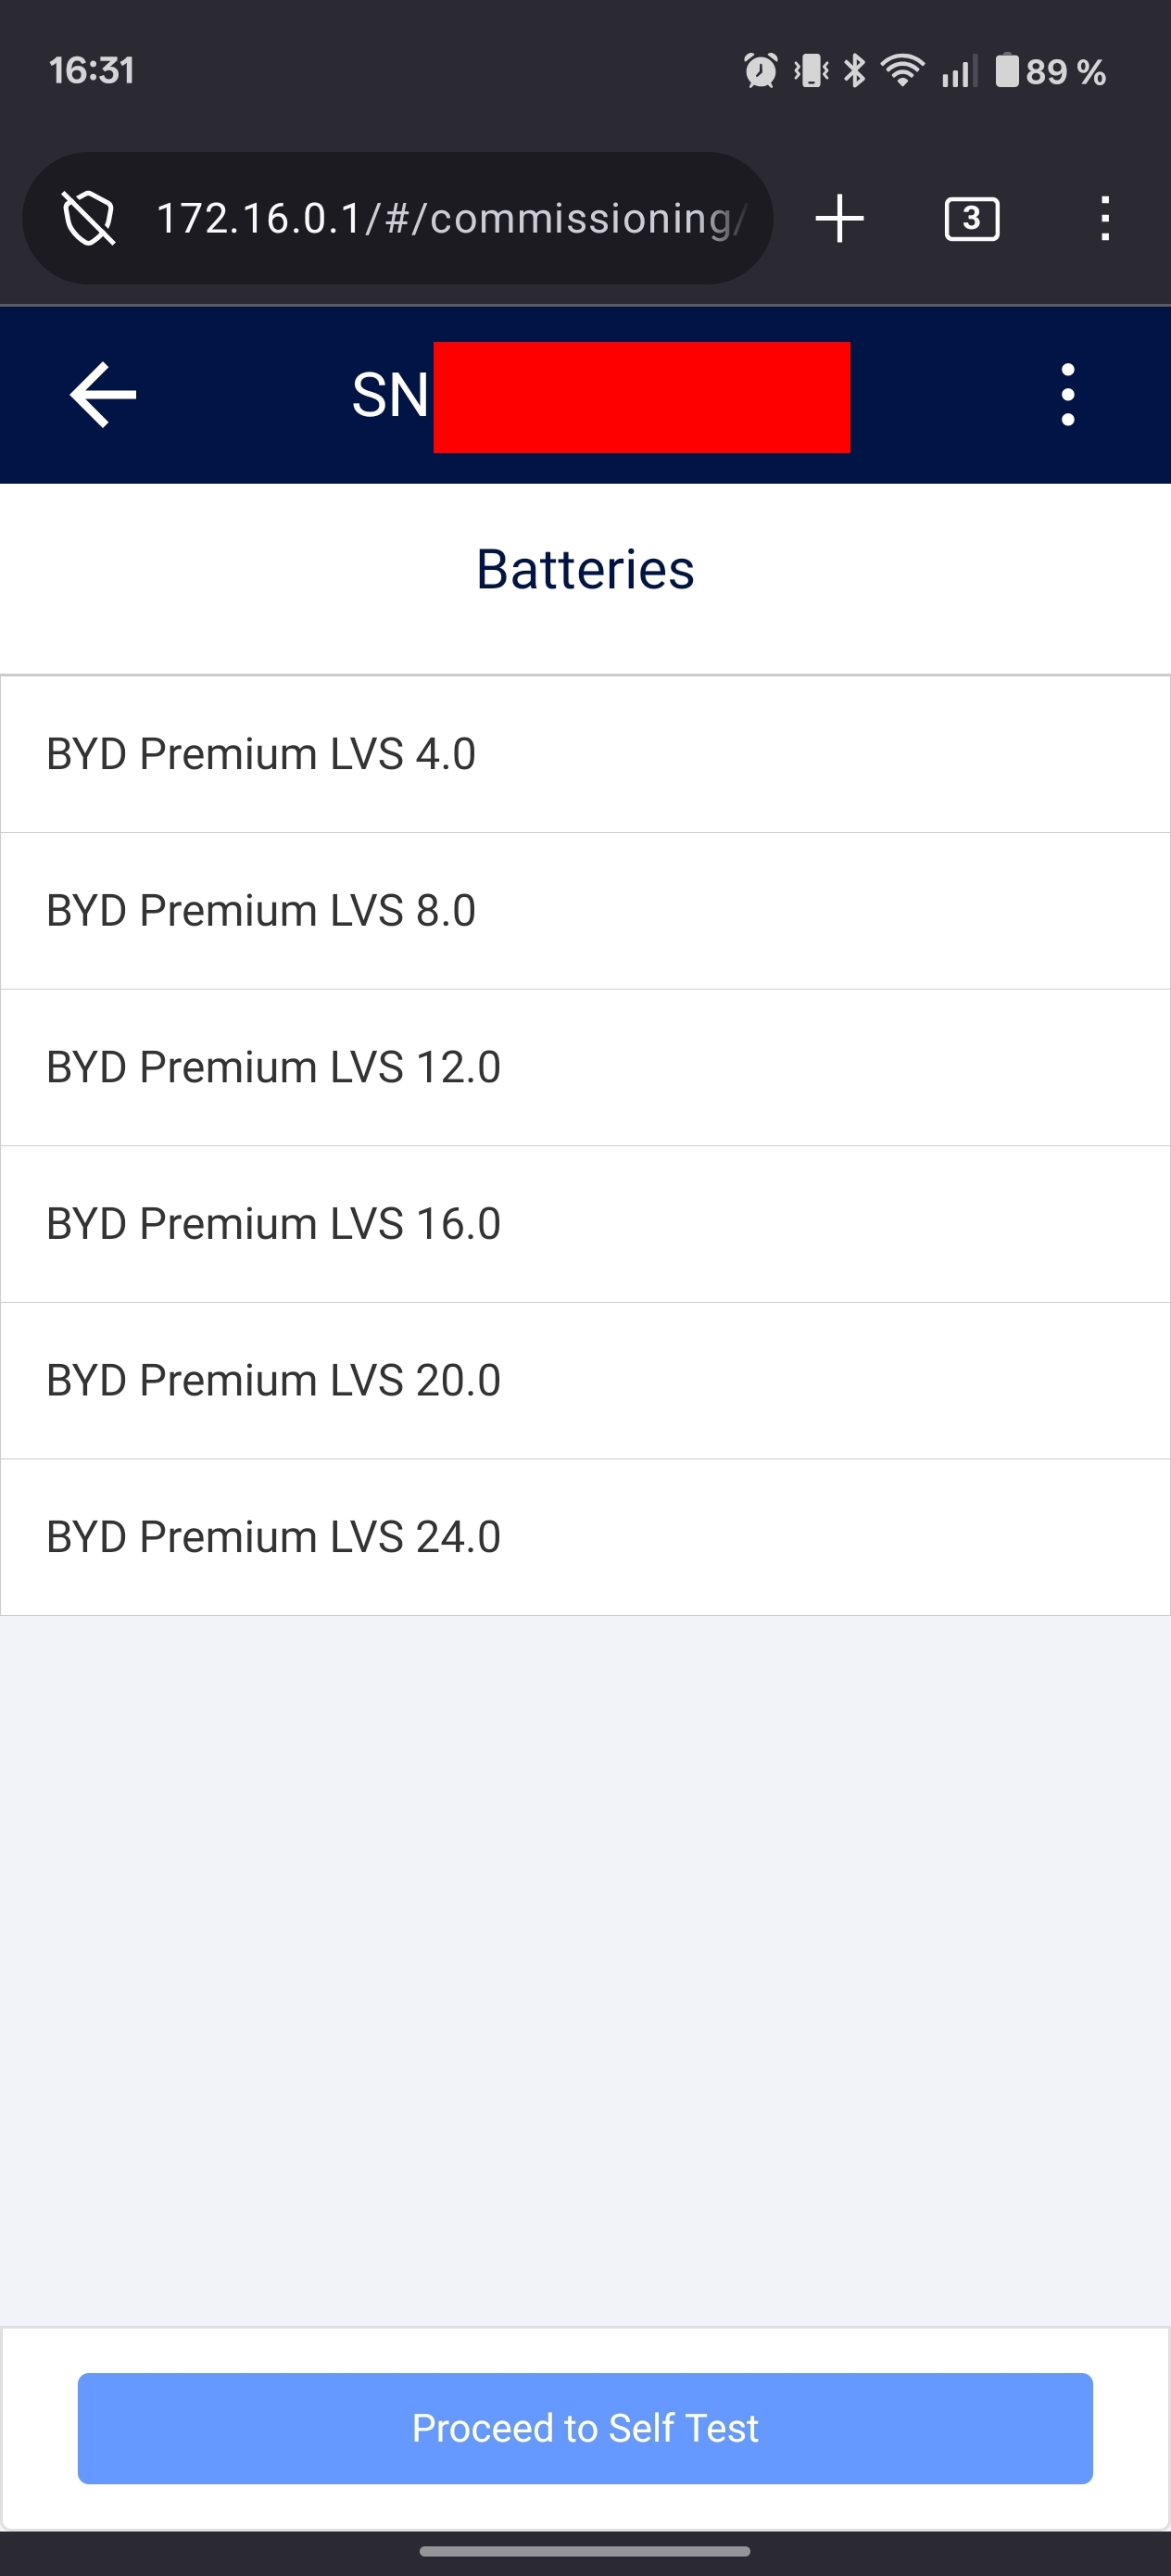Tap the Bluetooth icon in status bar
The height and width of the screenshot is (2576, 1171).
pyautogui.click(x=854, y=71)
